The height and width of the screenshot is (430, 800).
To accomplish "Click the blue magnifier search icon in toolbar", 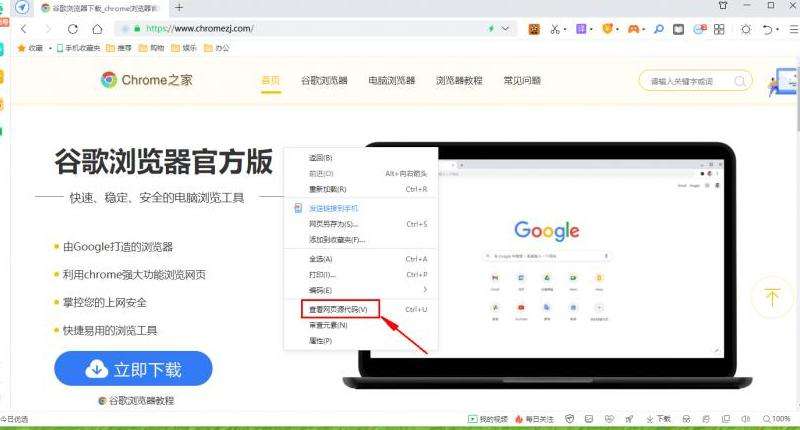I will point(659,29).
